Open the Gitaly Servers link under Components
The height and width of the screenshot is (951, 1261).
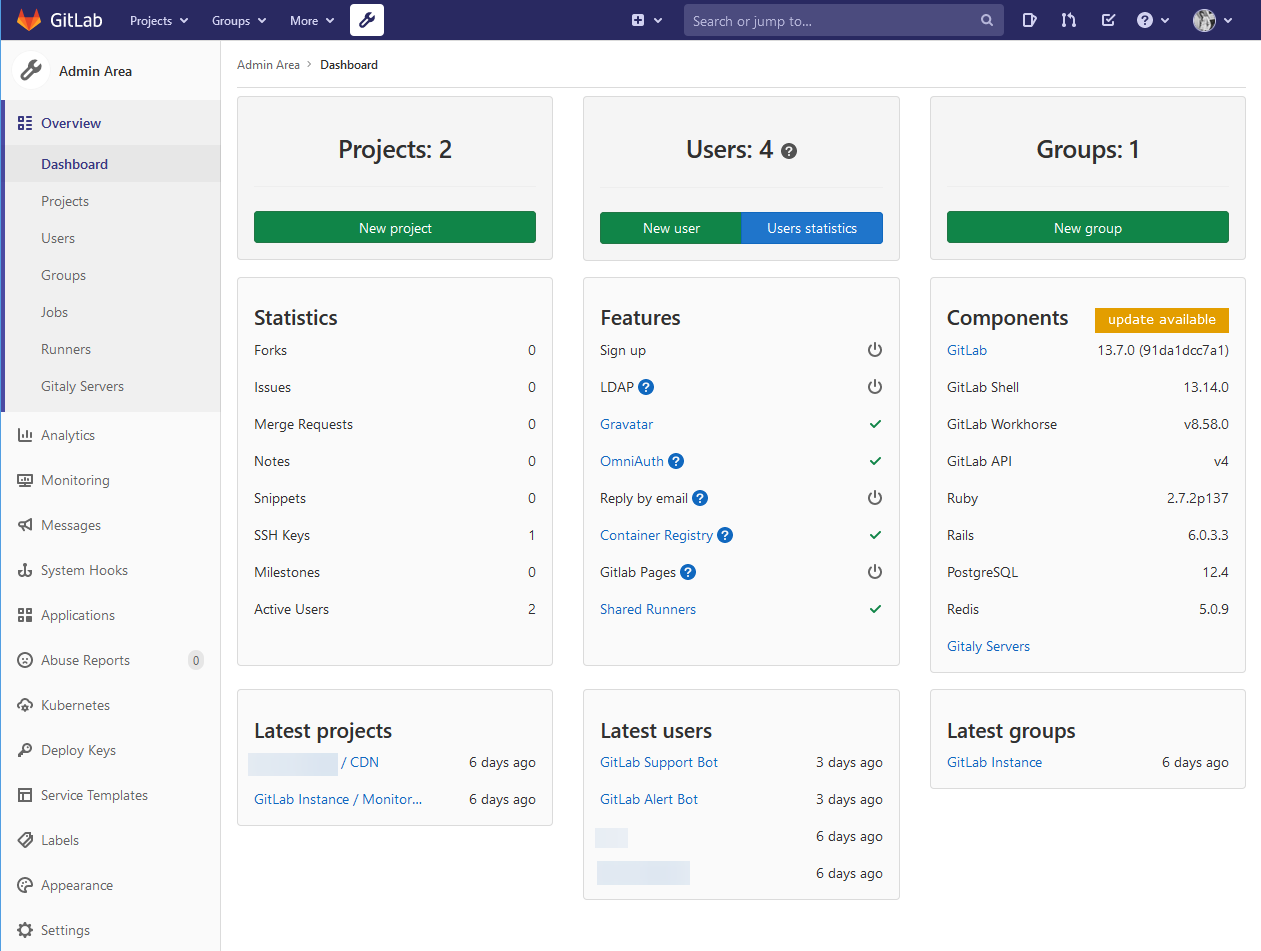(x=988, y=646)
